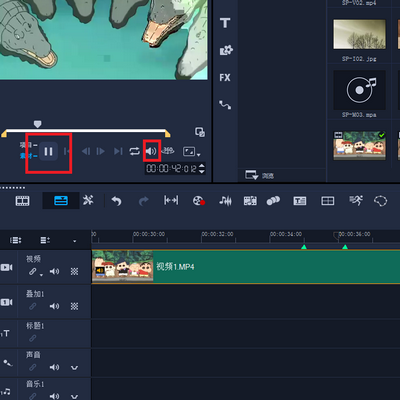Open the Title library (T icon)

point(225,23)
